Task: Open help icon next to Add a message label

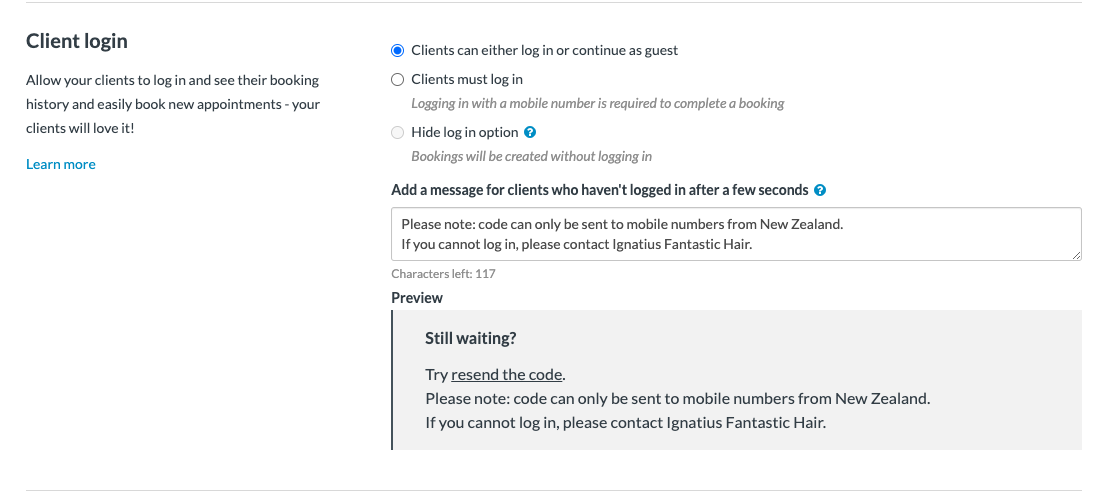Action: click(820, 190)
